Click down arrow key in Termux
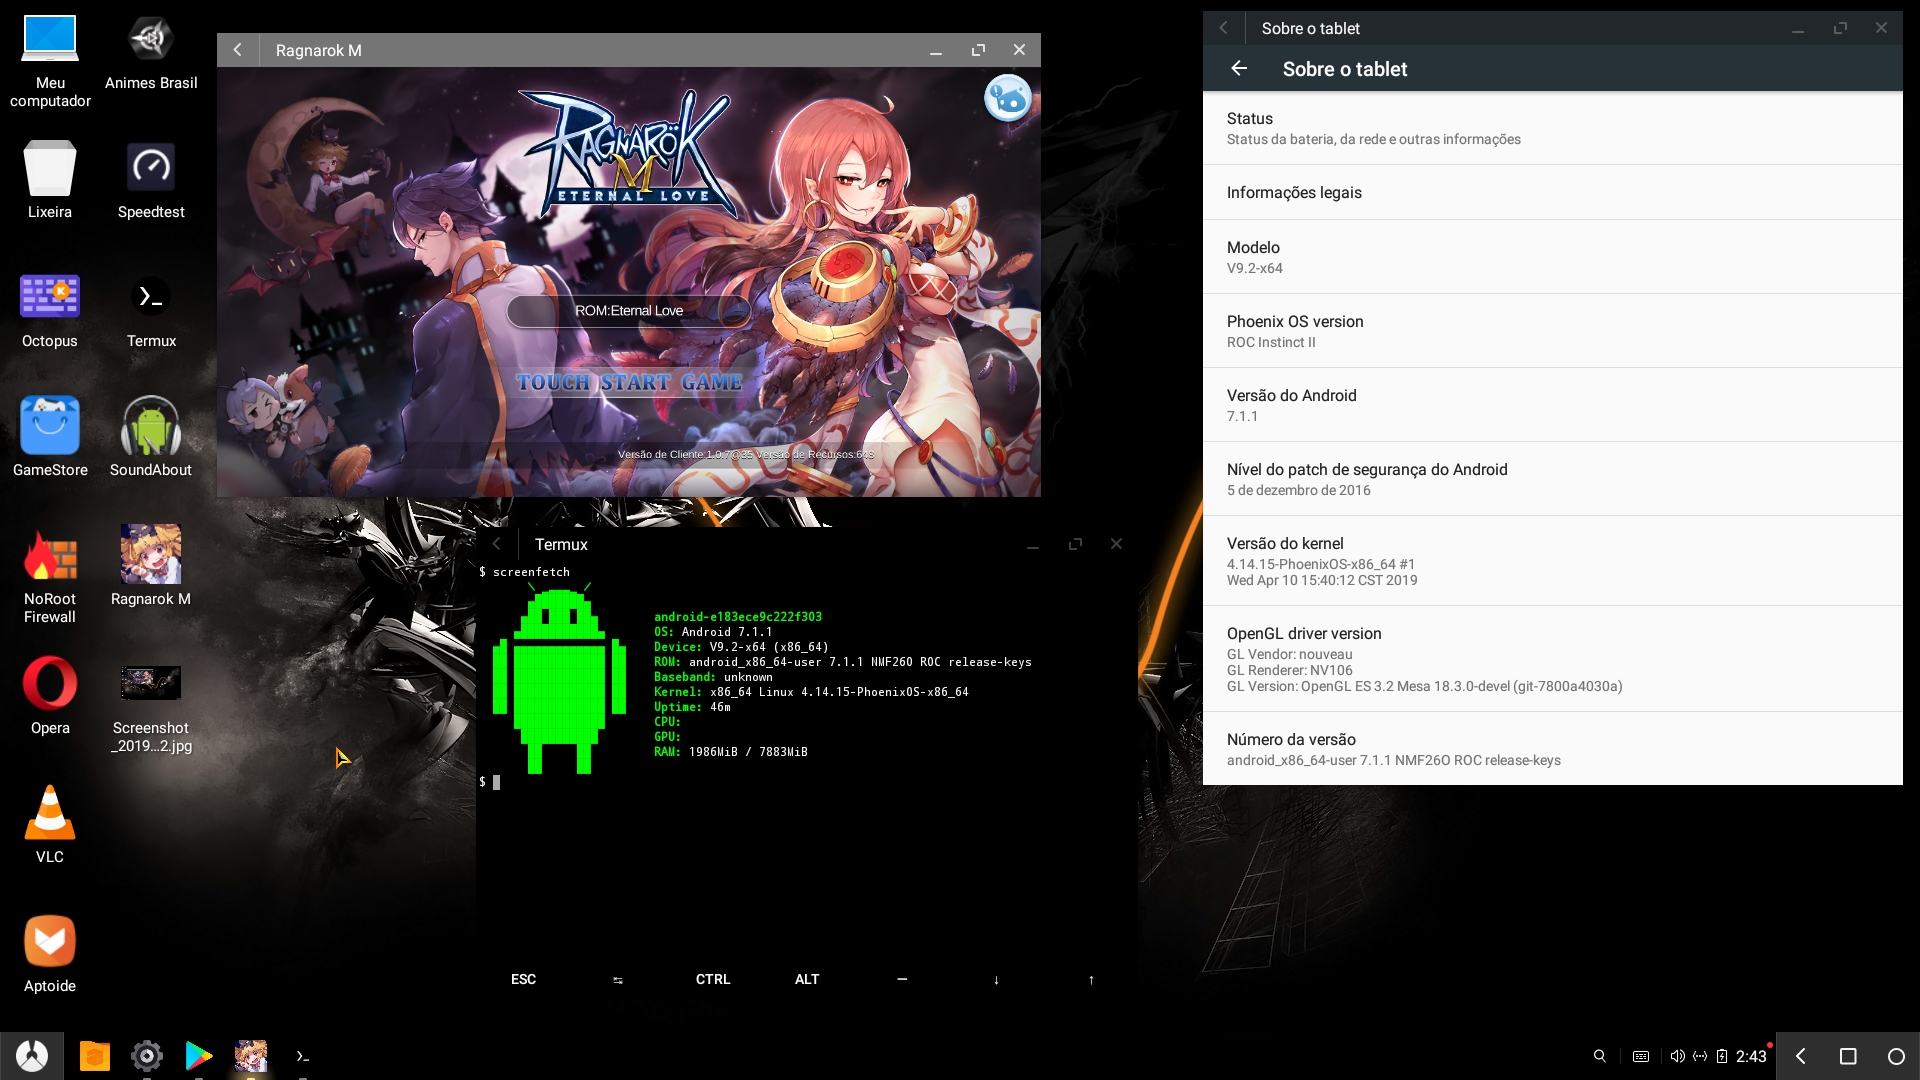Viewport: 1920px width, 1080px height. click(996, 980)
